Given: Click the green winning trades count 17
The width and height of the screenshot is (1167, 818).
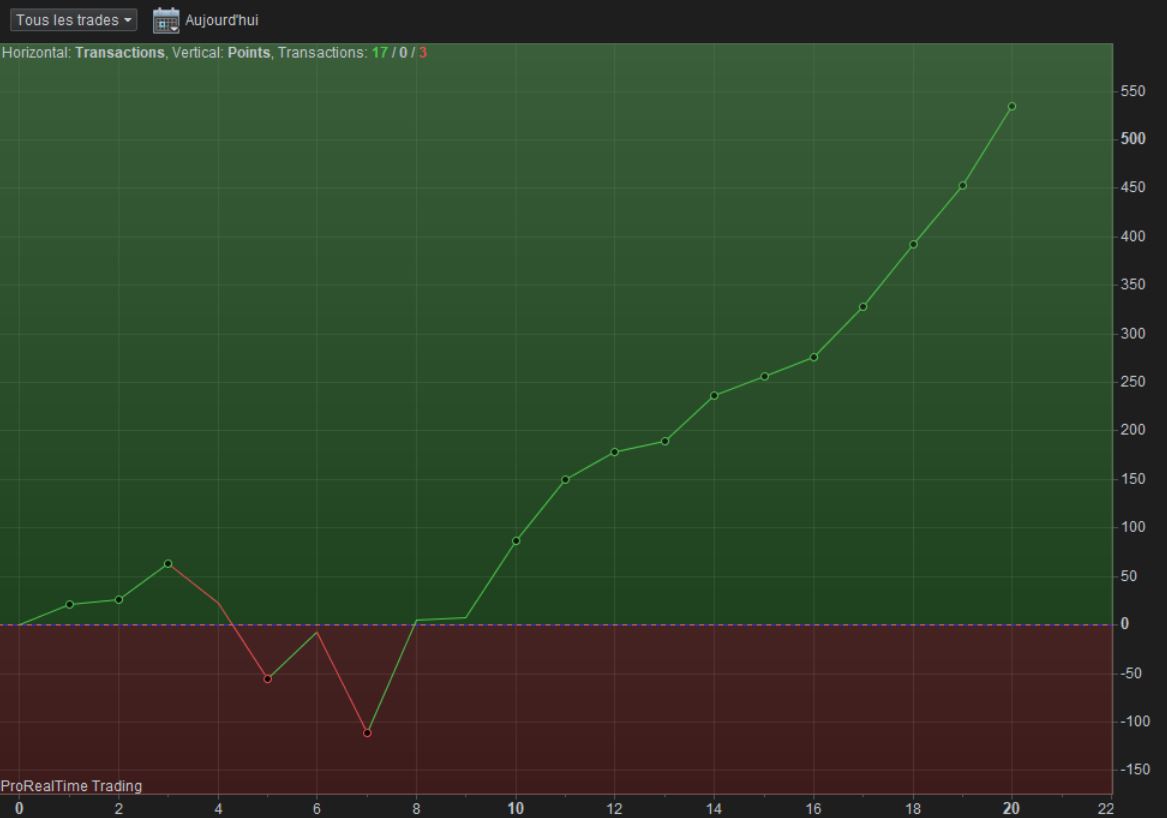Looking at the screenshot, I should click(380, 53).
